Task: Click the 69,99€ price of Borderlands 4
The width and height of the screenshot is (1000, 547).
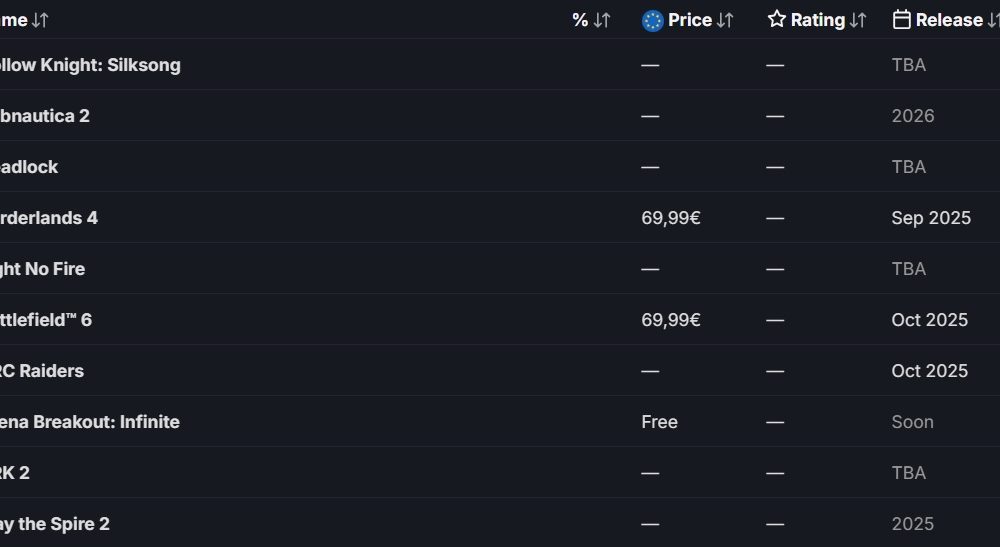Action: coord(671,218)
